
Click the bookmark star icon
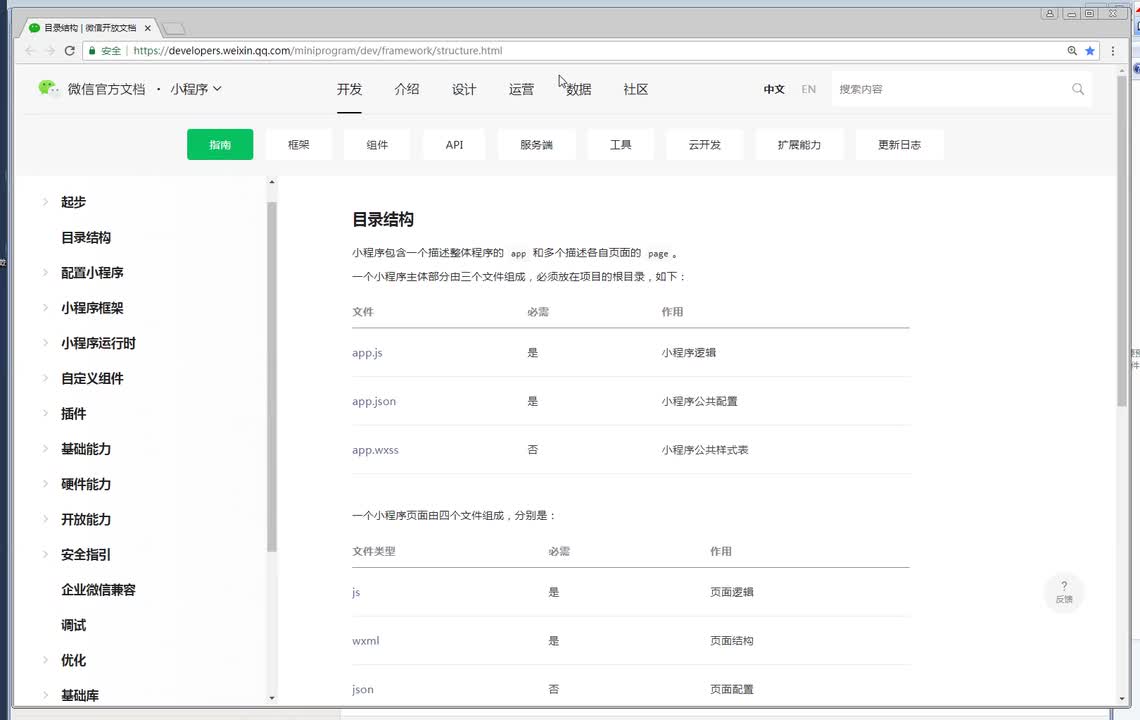(x=1090, y=51)
